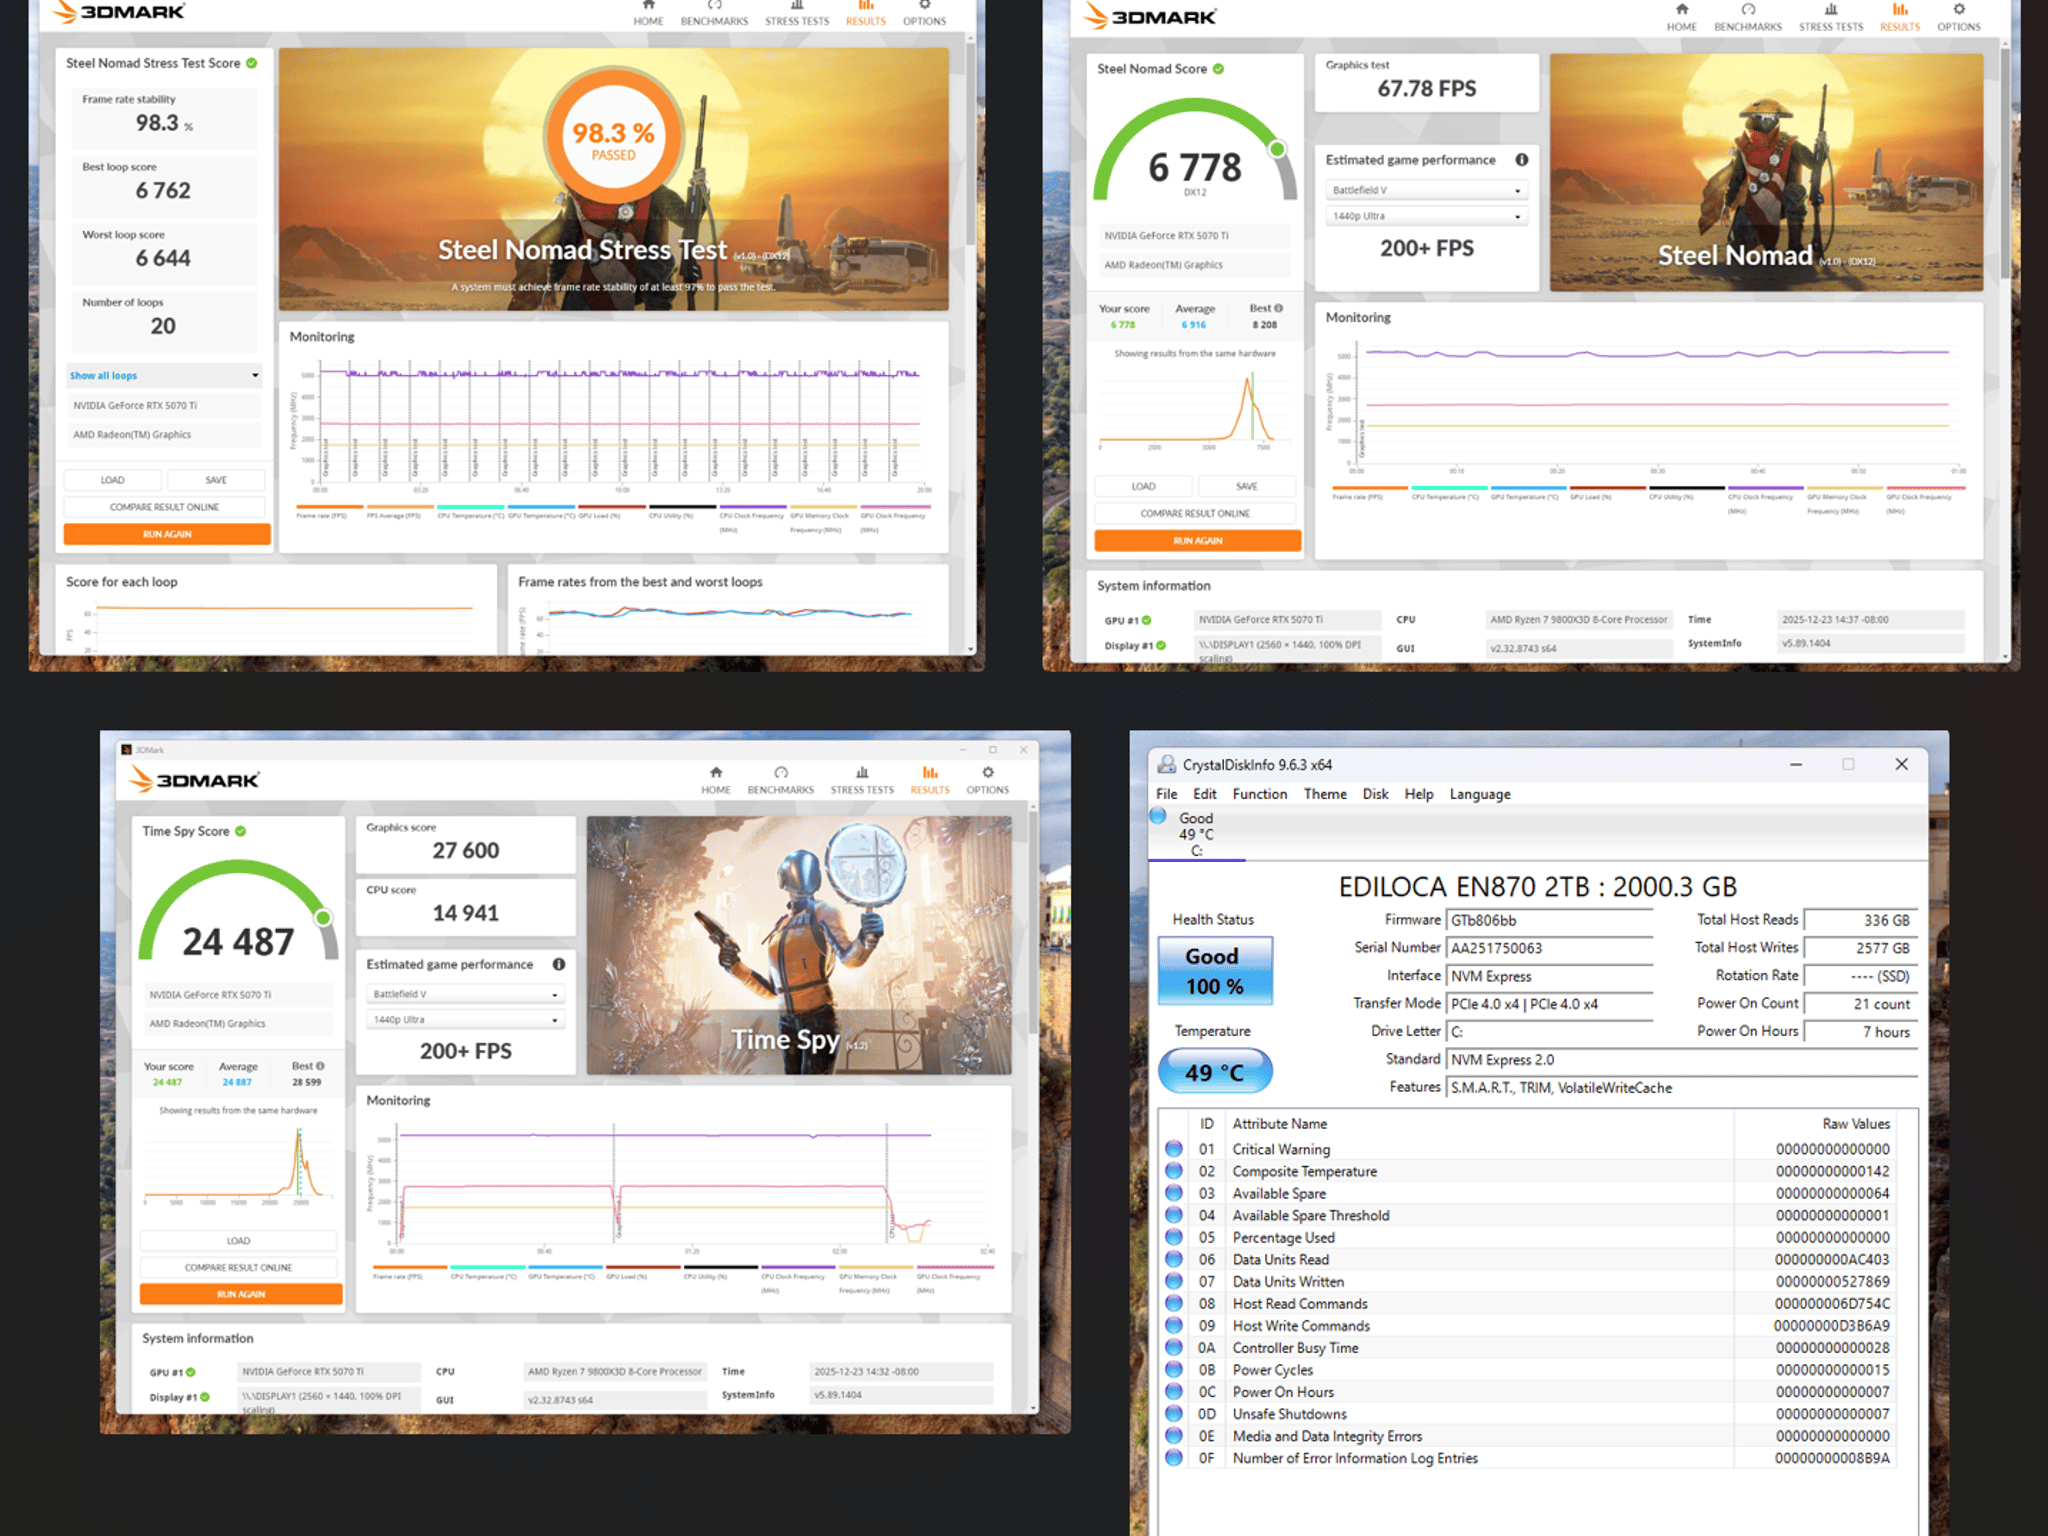Click the Firmware field showing GTb806bb
2048x1536 pixels.
(1550, 920)
